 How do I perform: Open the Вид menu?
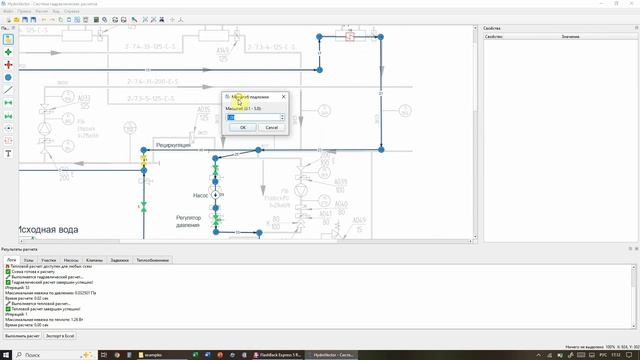click(x=56, y=11)
